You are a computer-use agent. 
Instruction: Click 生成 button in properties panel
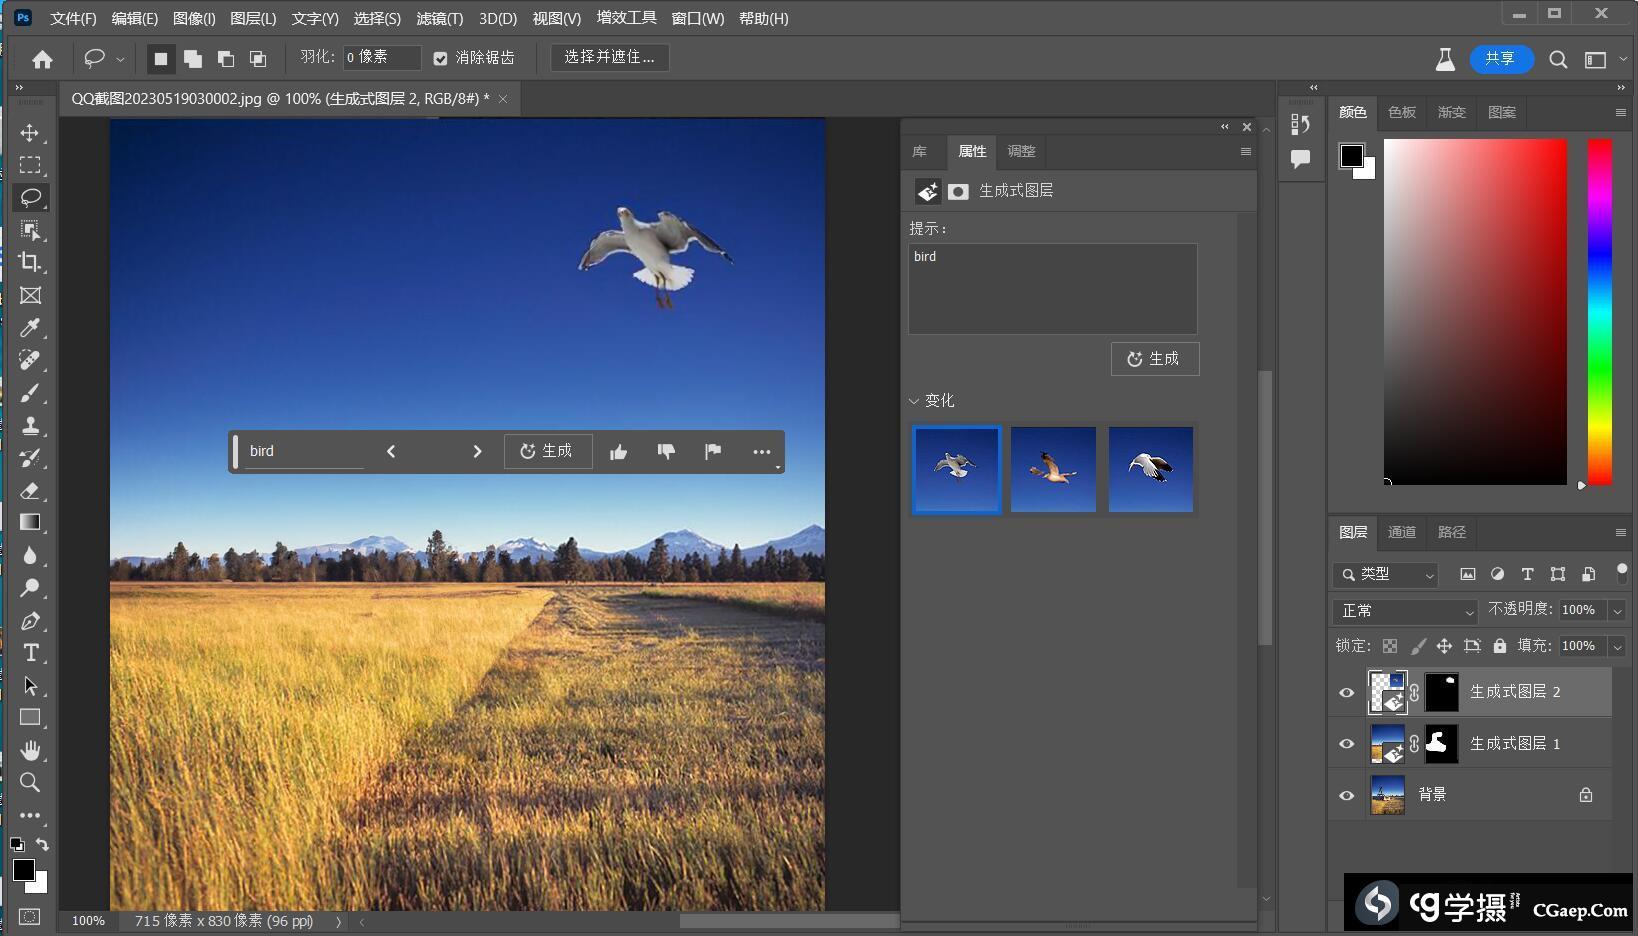pyautogui.click(x=1154, y=359)
